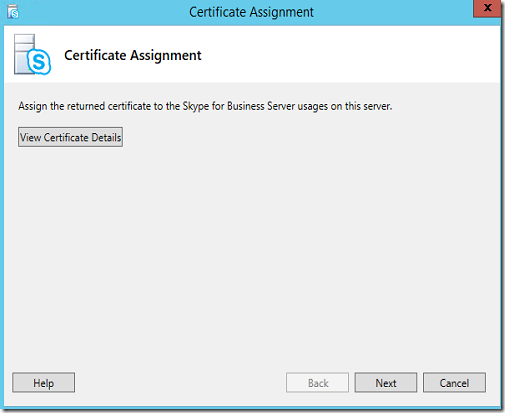Image resolution: width=505 pixels, height=413 pixels.
Task: Click the Certificate Assignment title bar text
Action: (x=251, y=12)
